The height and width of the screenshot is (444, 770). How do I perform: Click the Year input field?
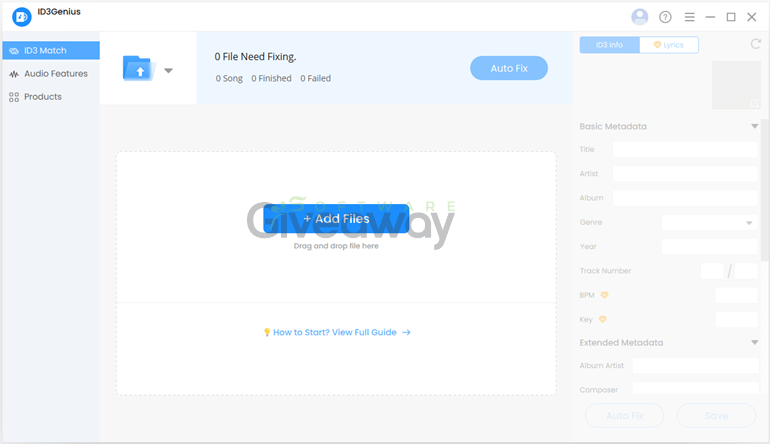(x=709, y=247)
